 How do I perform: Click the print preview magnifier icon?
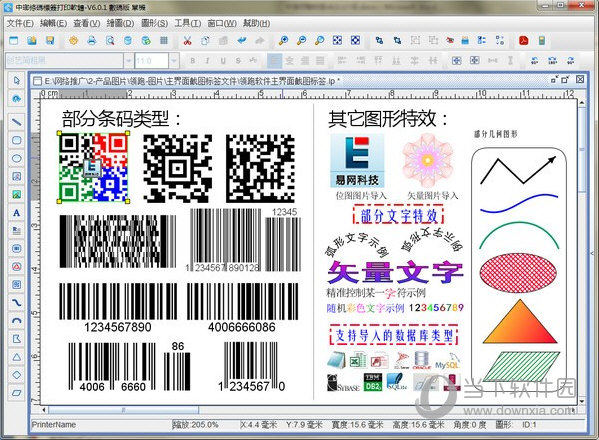tap(110, 40)
